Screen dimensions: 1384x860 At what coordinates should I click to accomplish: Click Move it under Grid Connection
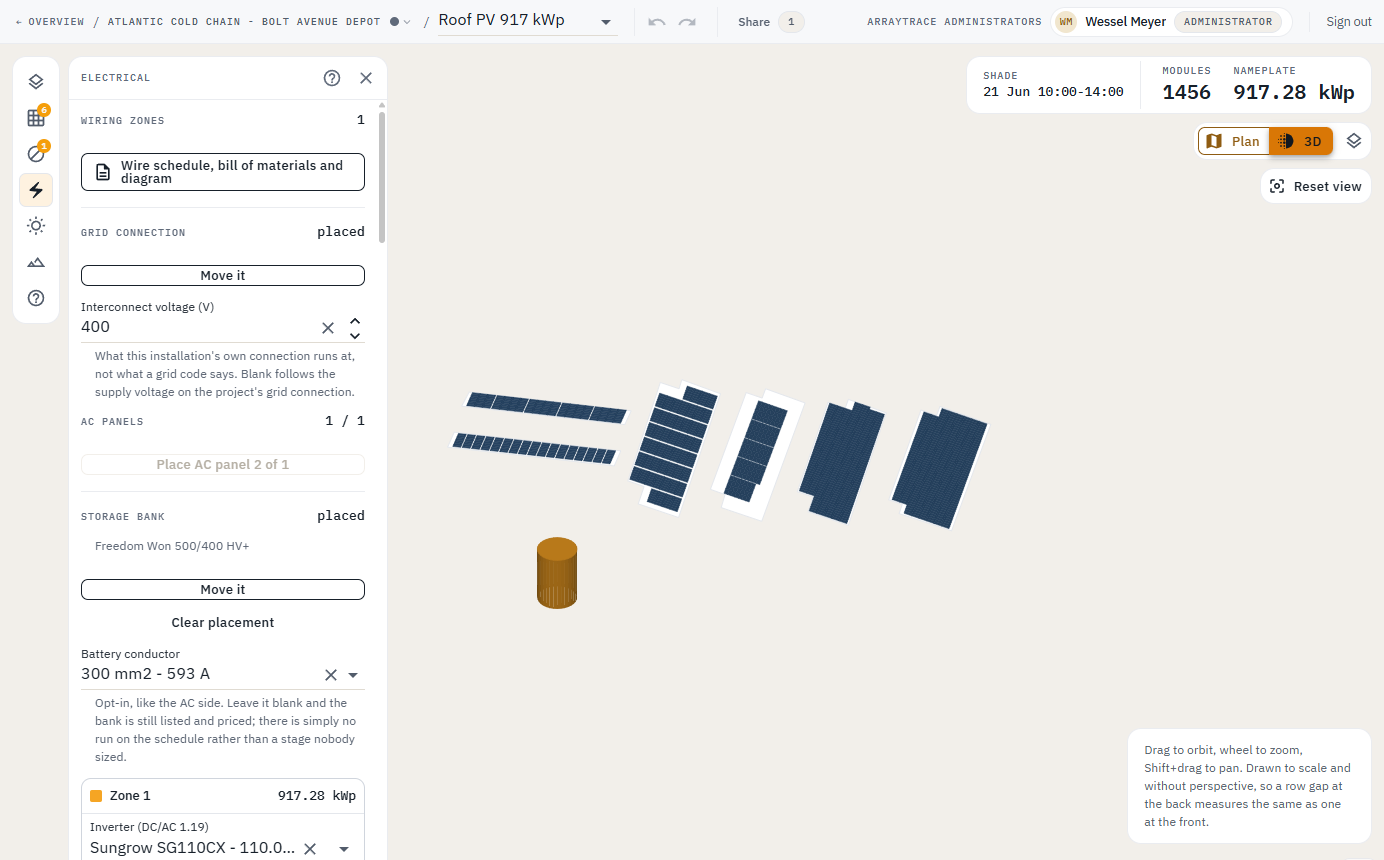tap(223, 276)
